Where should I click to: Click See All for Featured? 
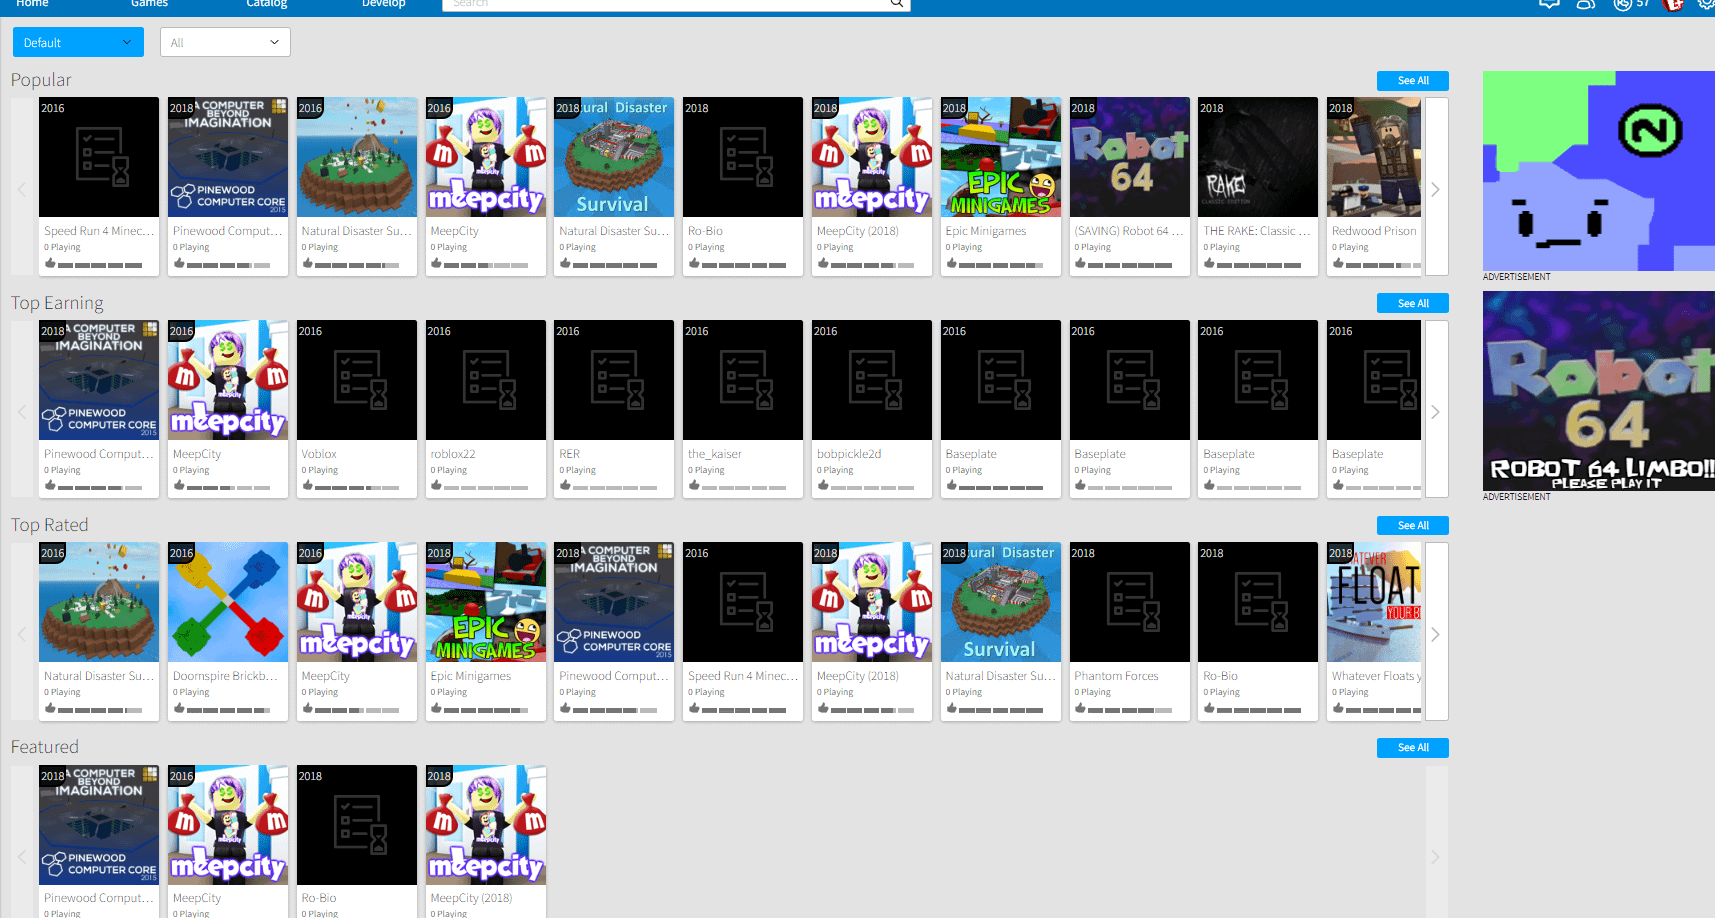point(1413,747)
